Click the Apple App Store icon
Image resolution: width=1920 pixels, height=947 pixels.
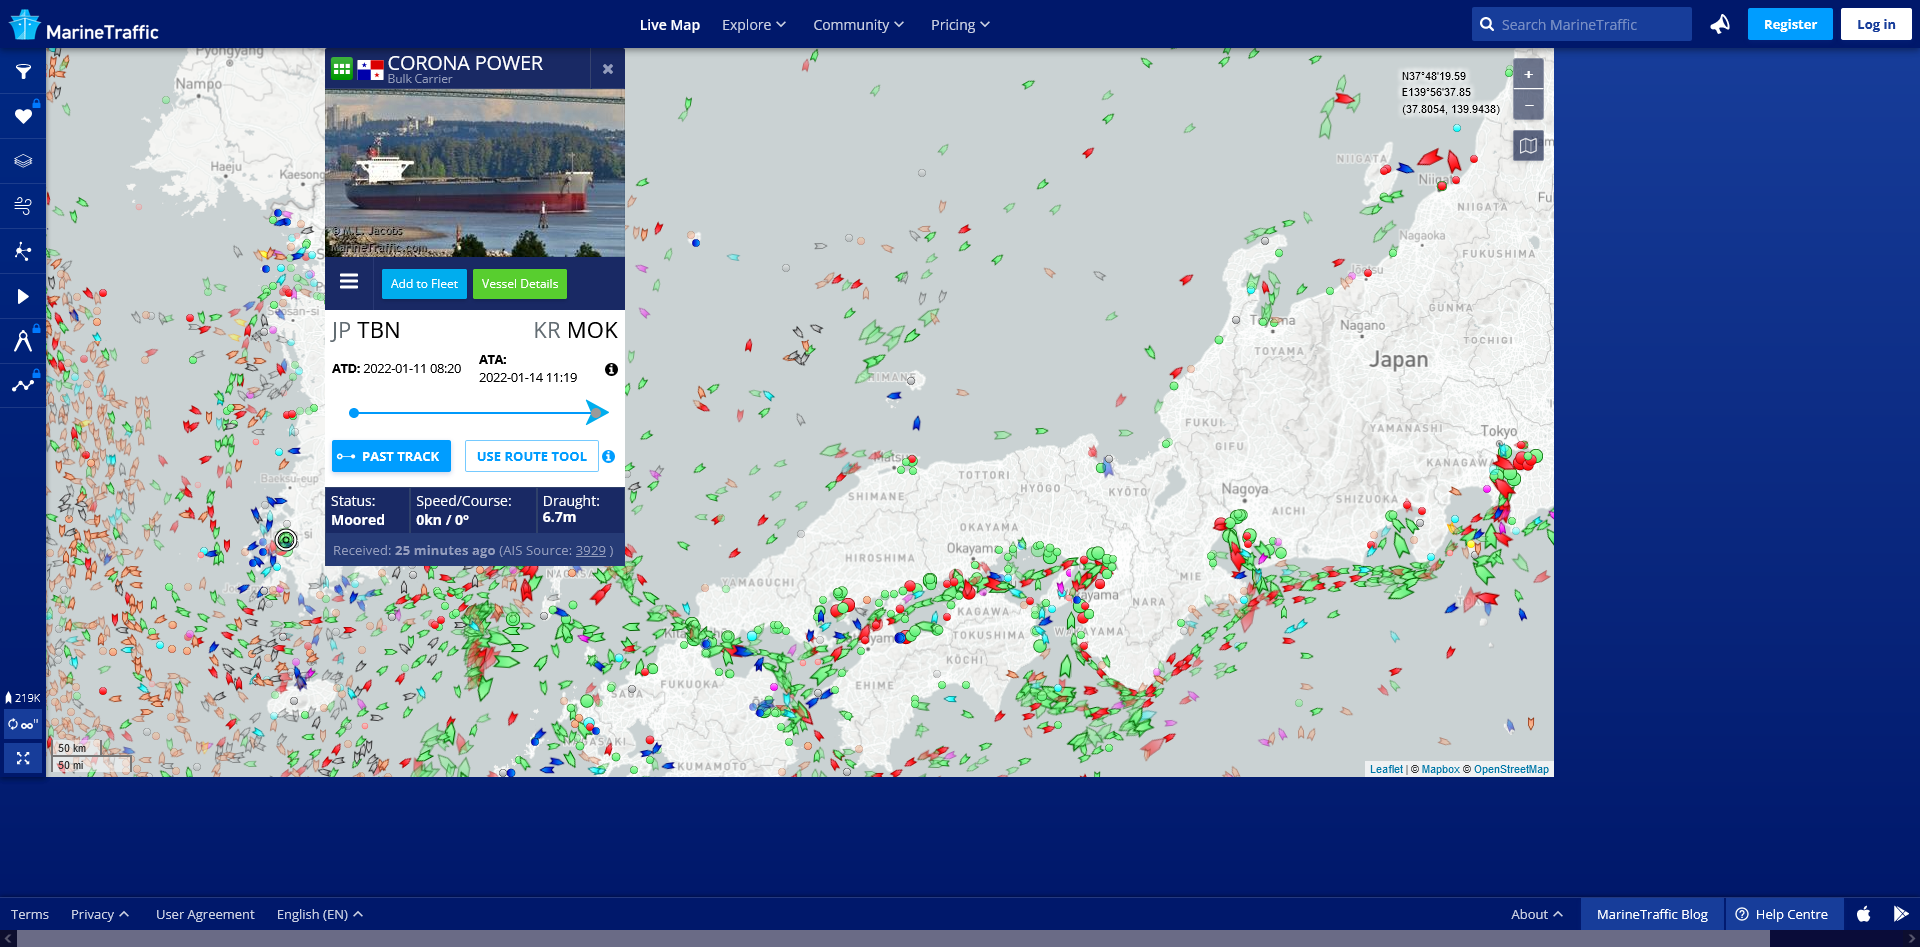tap(1864, 914)
